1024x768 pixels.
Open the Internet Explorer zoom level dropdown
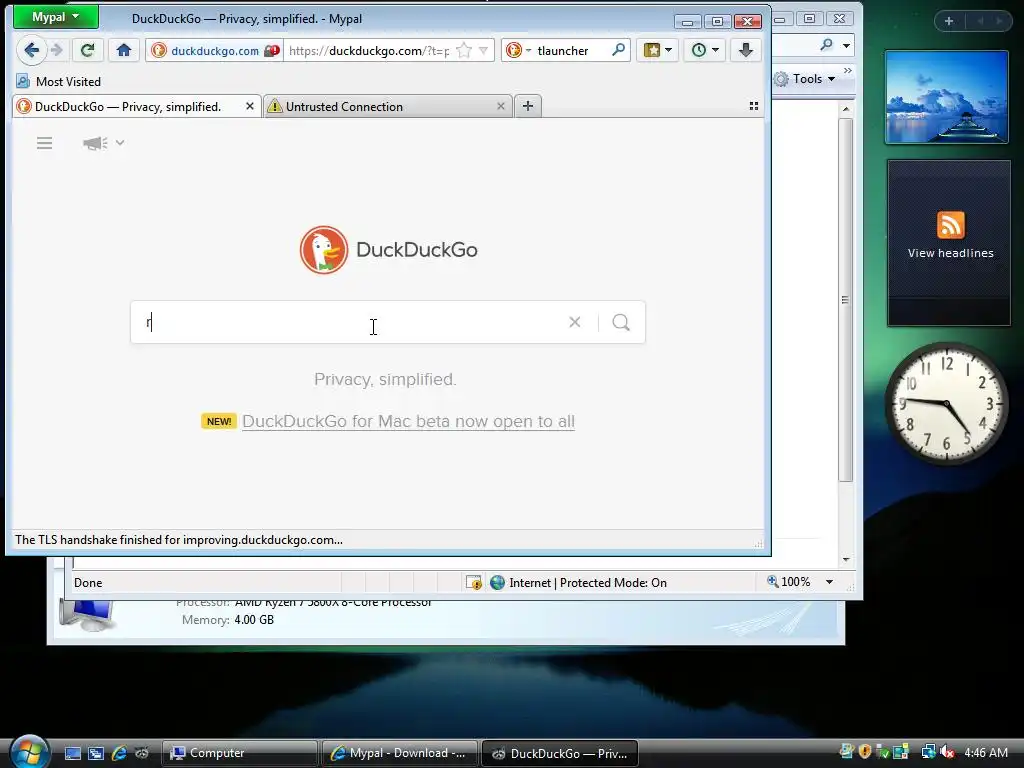coord(829,582)
